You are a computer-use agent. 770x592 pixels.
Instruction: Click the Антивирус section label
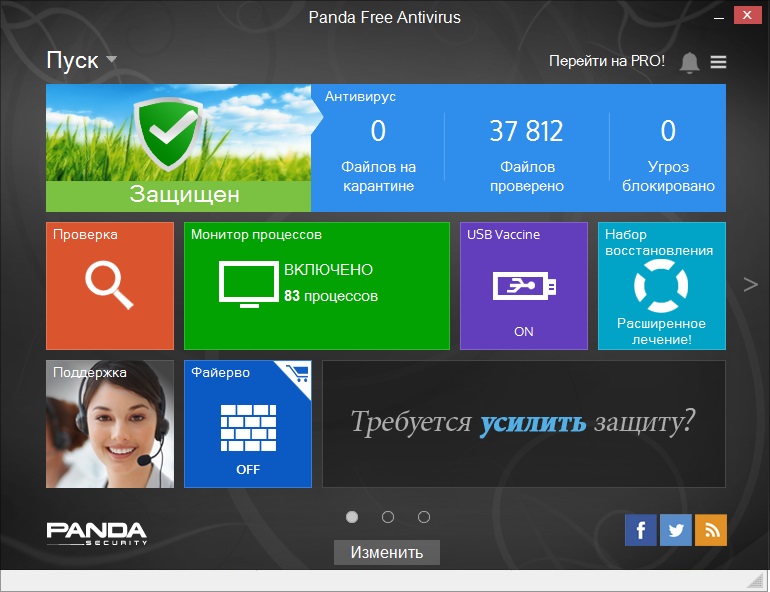tap(360, 97)
